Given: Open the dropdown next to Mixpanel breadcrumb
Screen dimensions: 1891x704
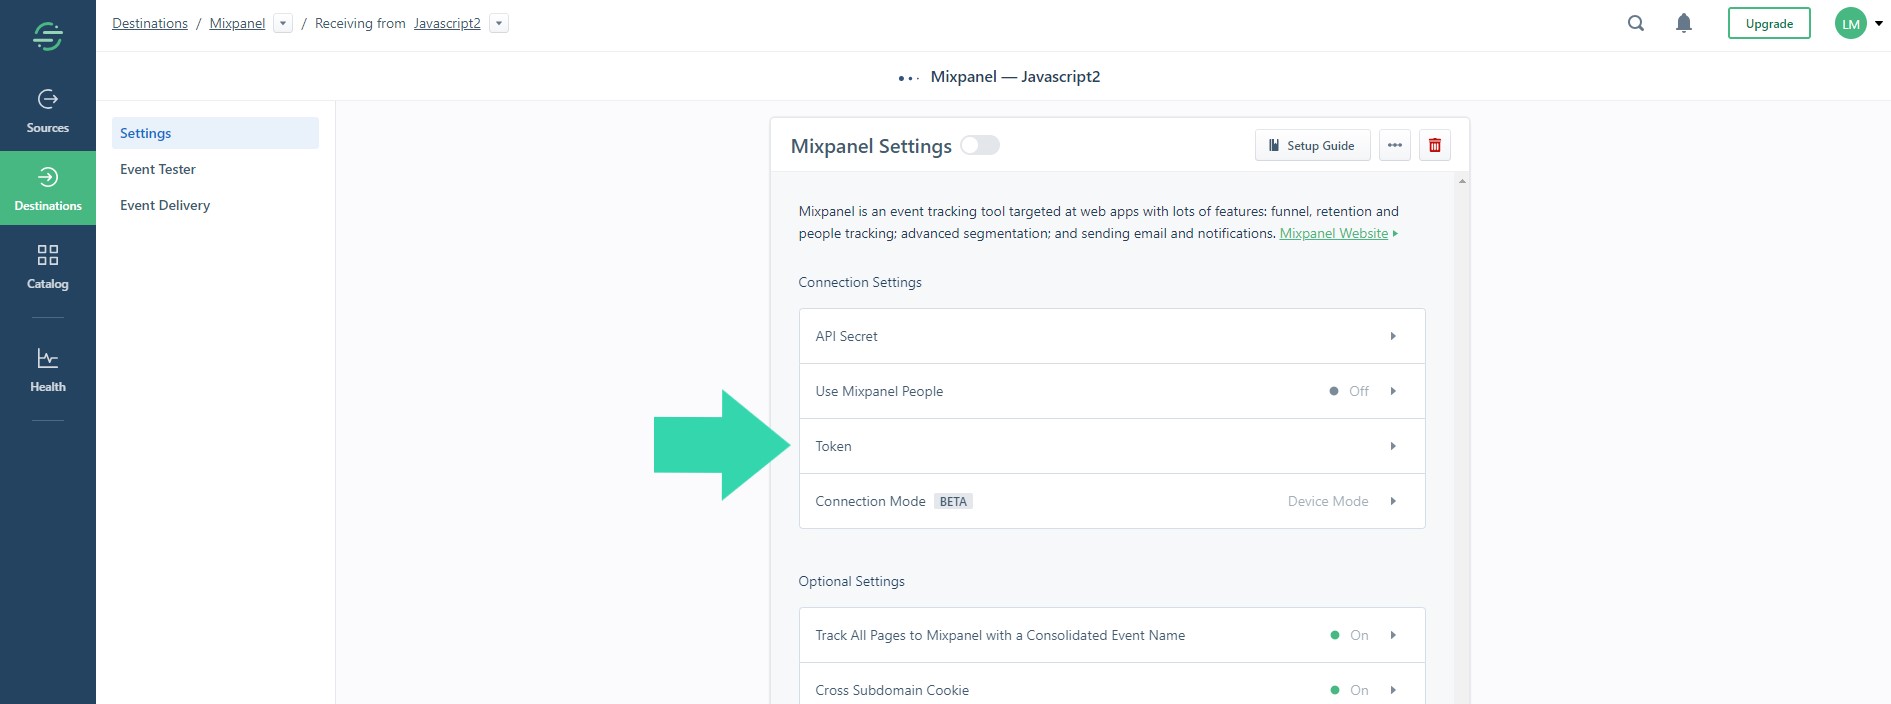Looking at the screenshot, I should coord(283,23).
